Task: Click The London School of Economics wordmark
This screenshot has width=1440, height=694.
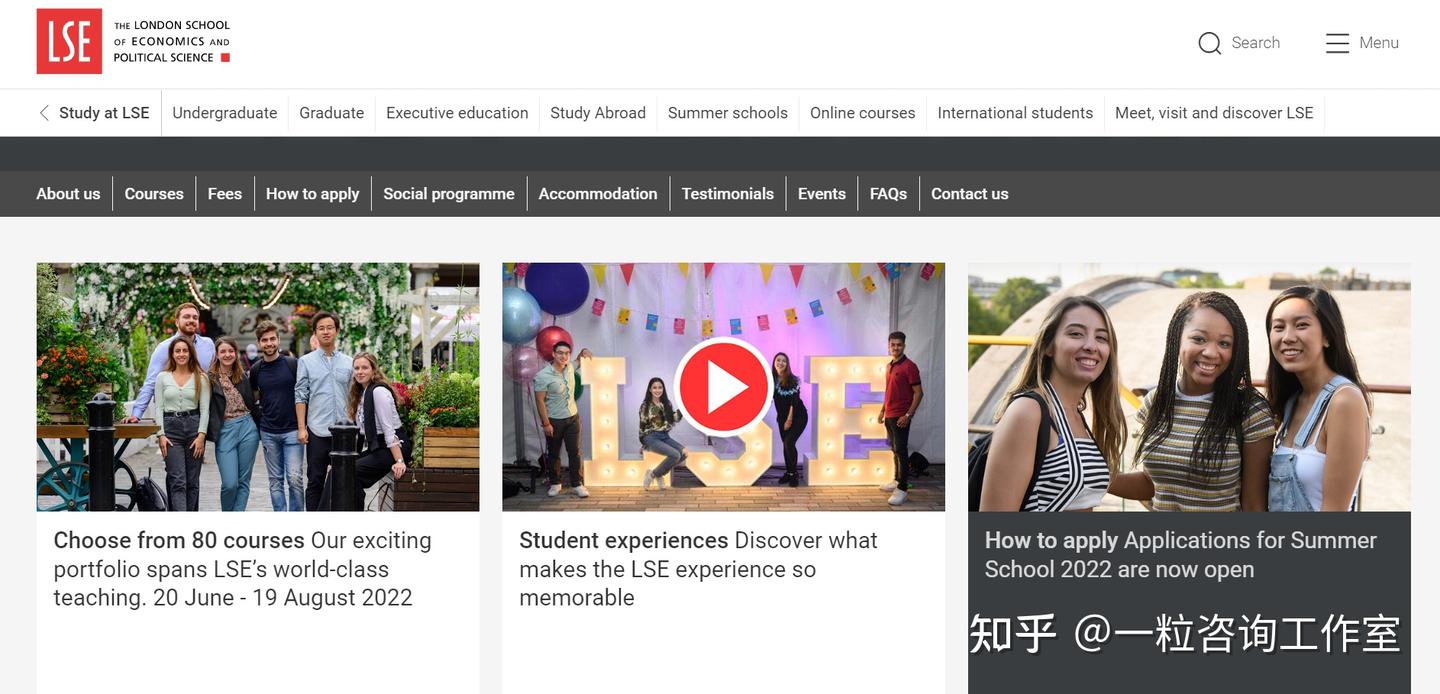Action: pyautogui.click(x=172, y=41)
